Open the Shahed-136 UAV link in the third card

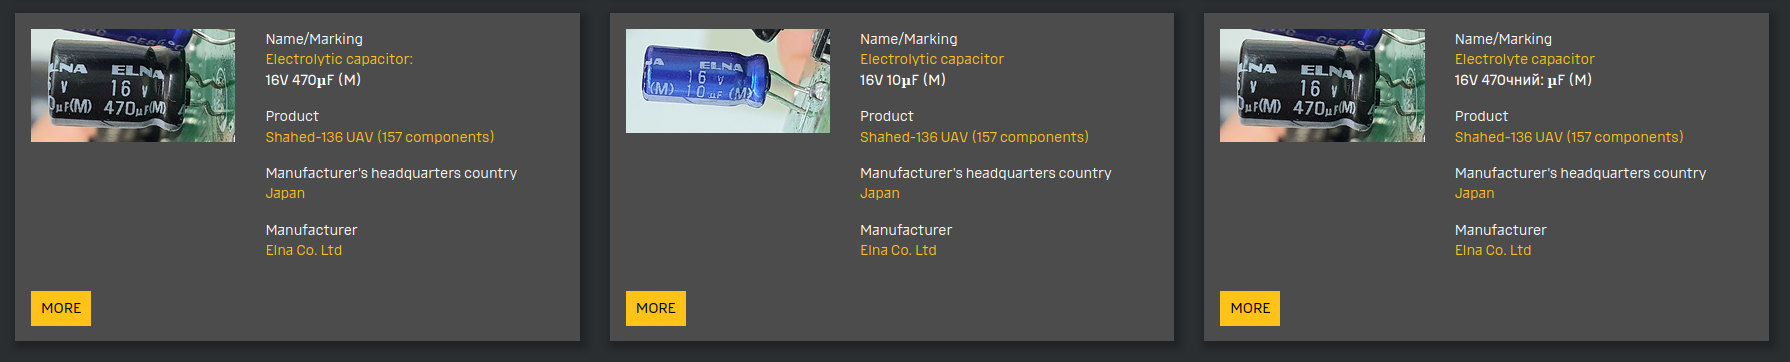point(1569,137)
